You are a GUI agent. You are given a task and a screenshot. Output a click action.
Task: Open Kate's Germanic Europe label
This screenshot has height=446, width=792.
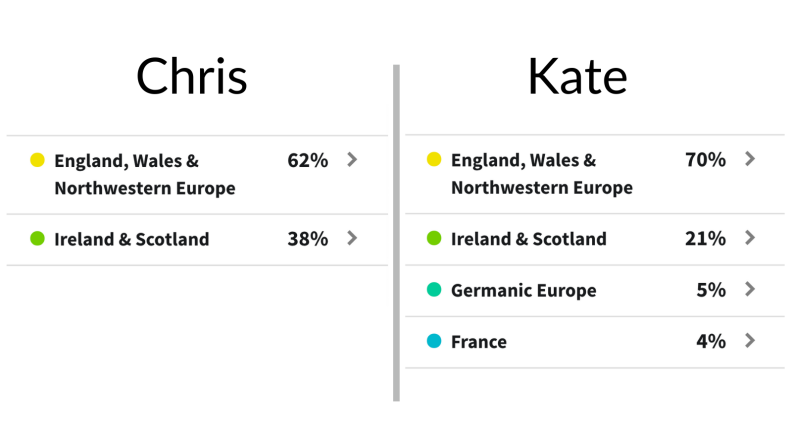524,290
